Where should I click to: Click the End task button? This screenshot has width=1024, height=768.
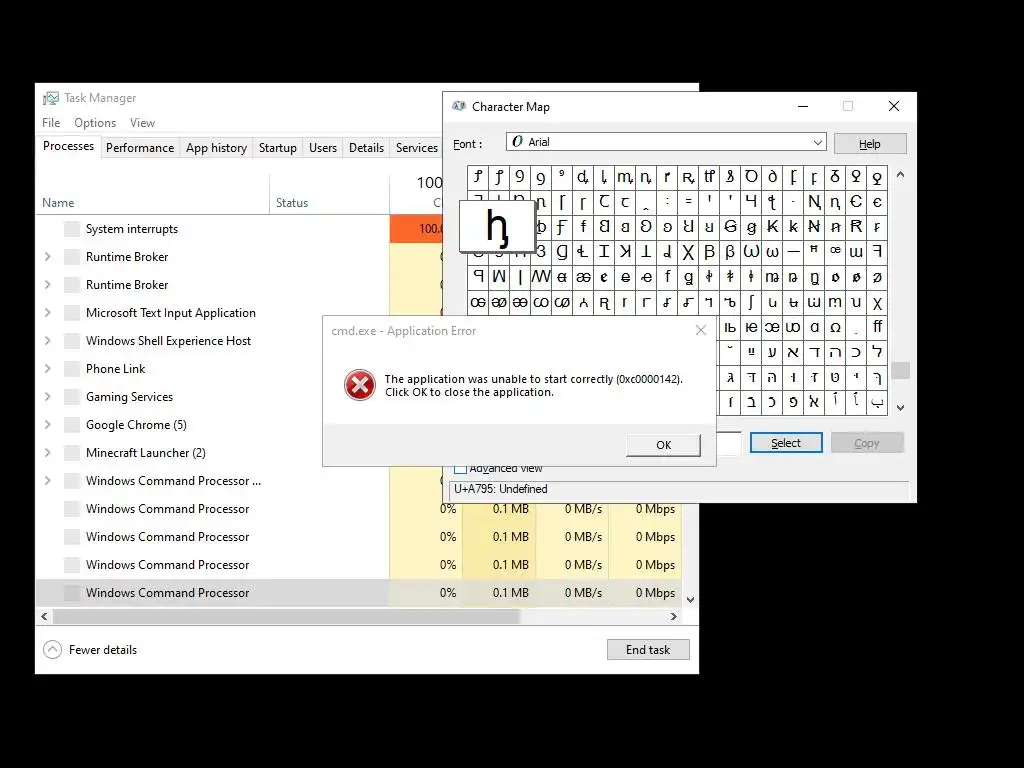pyautogui.click(x=648, y=650)
